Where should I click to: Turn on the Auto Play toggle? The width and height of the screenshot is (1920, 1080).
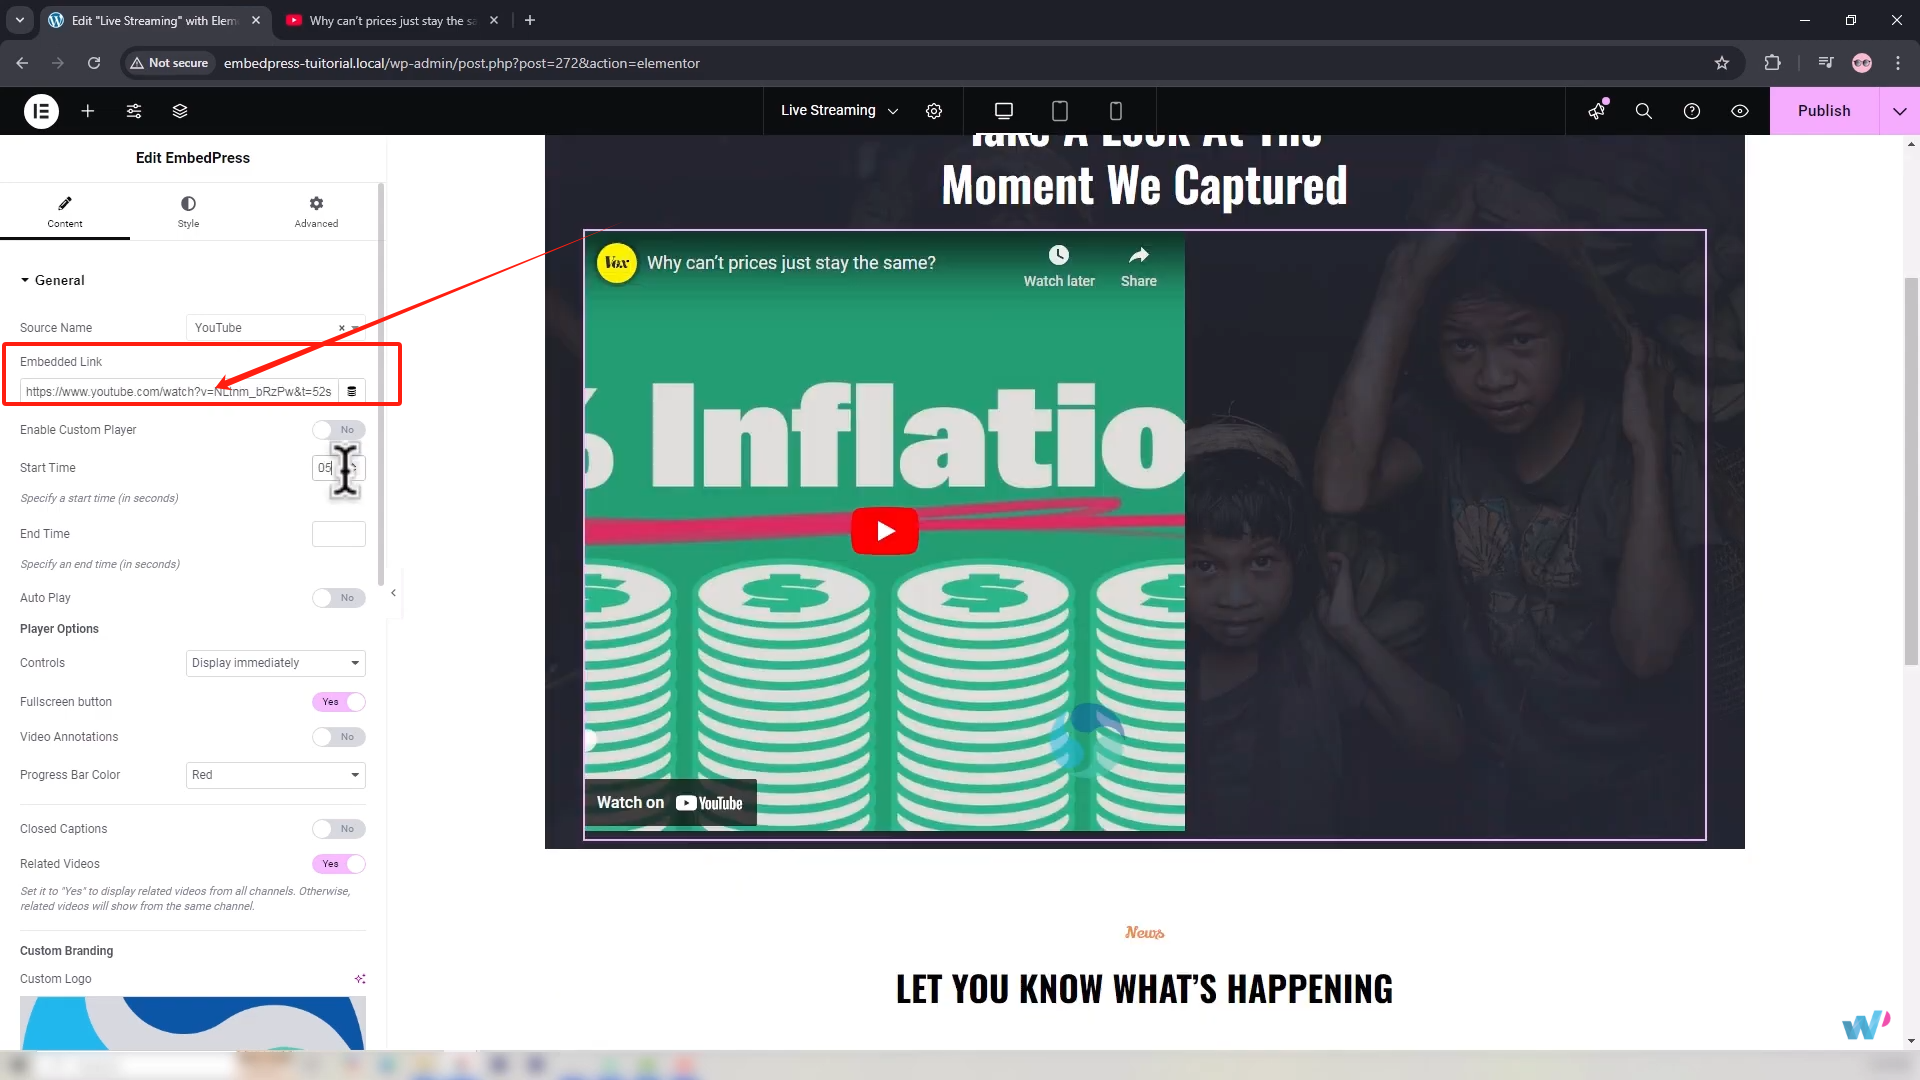338,598
